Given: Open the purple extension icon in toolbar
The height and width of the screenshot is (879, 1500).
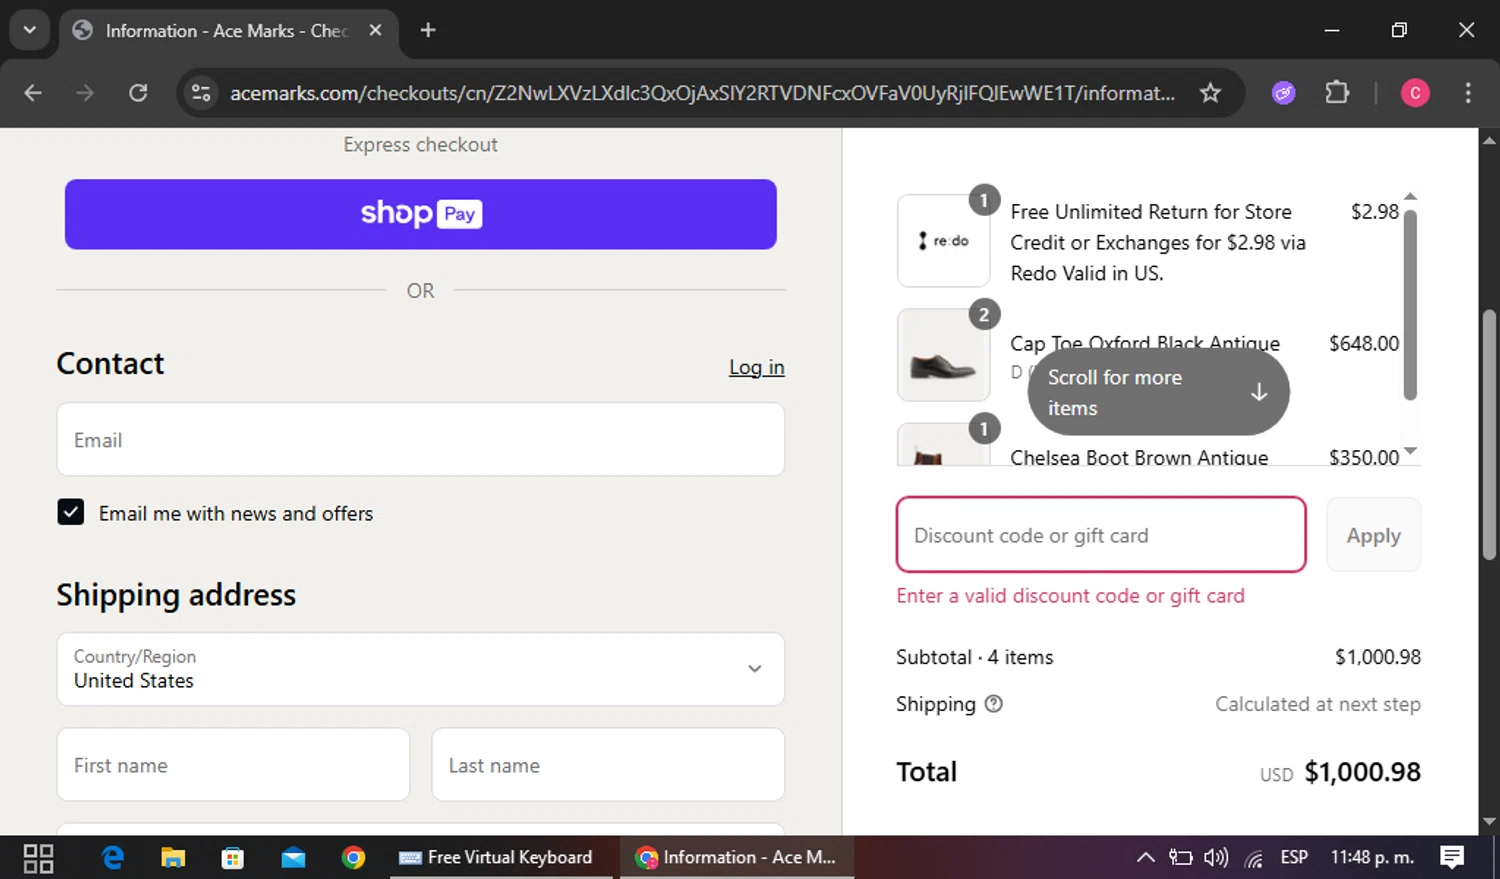Looking at the screenshot, I should [x=1283, y=93].
